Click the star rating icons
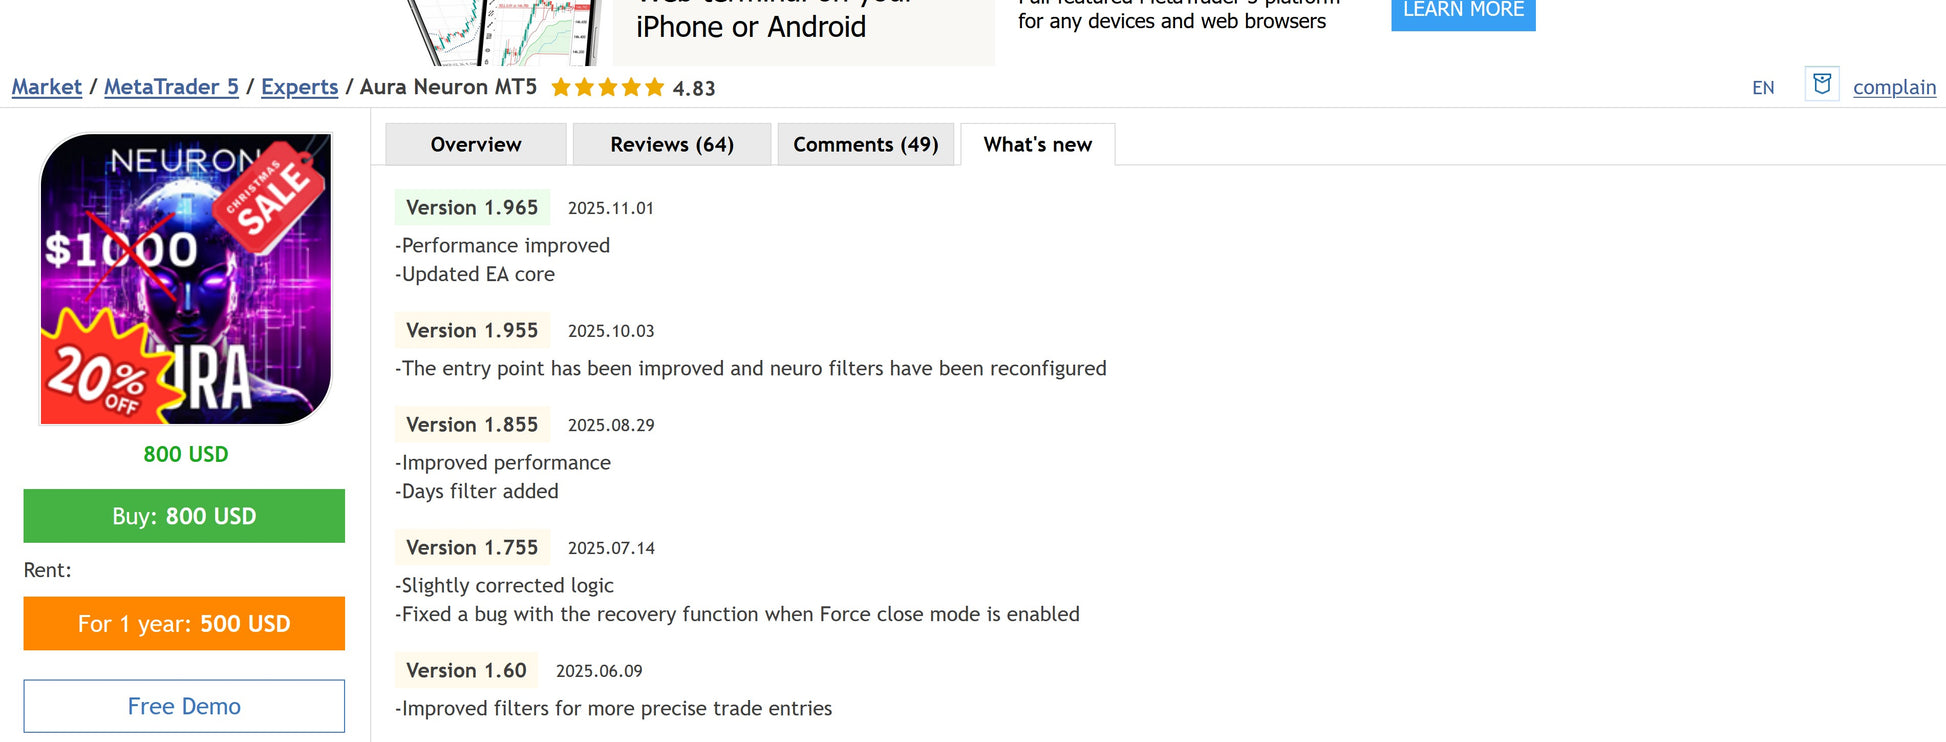 [607, 88]
